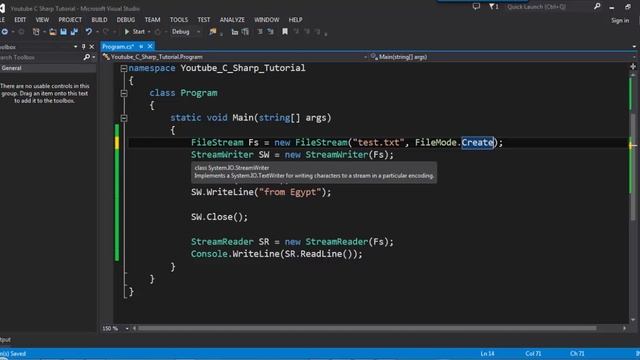Click the Save All icon
Image resolution: width=640 pixels, height=360 pixels.
(x=74, y=31)
